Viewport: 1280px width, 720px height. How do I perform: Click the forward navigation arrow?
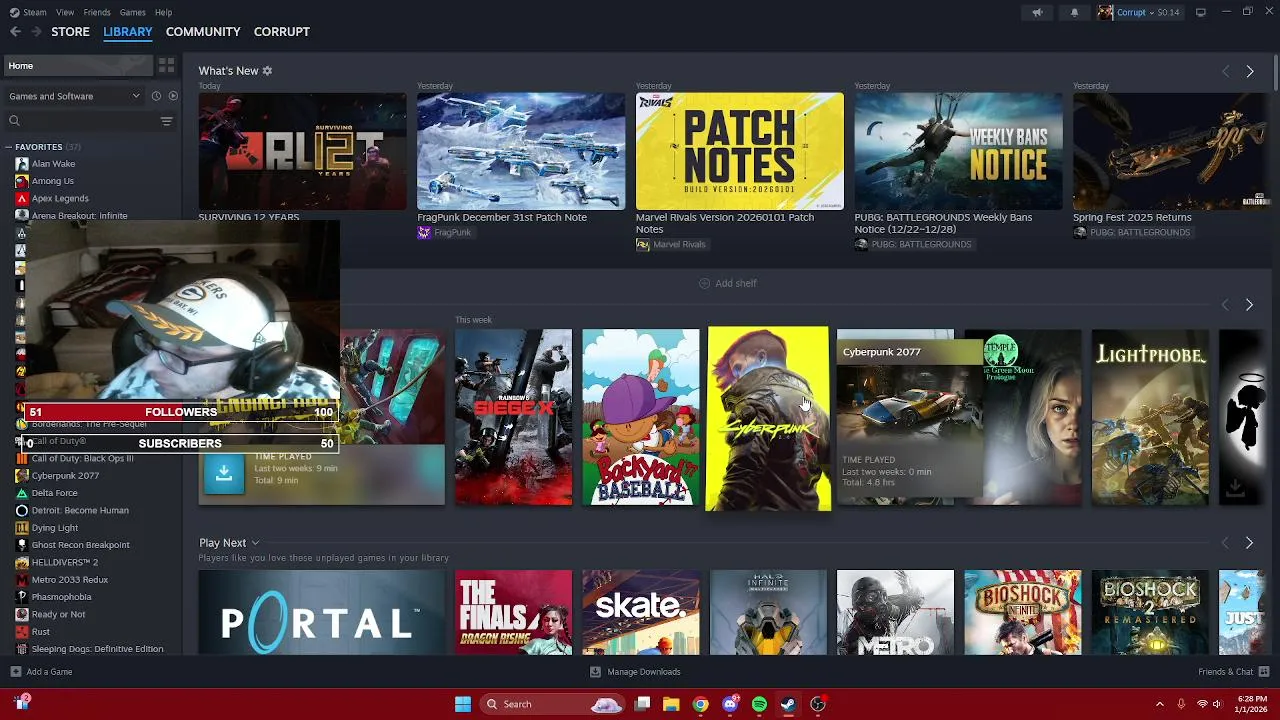tap(36, 32)
